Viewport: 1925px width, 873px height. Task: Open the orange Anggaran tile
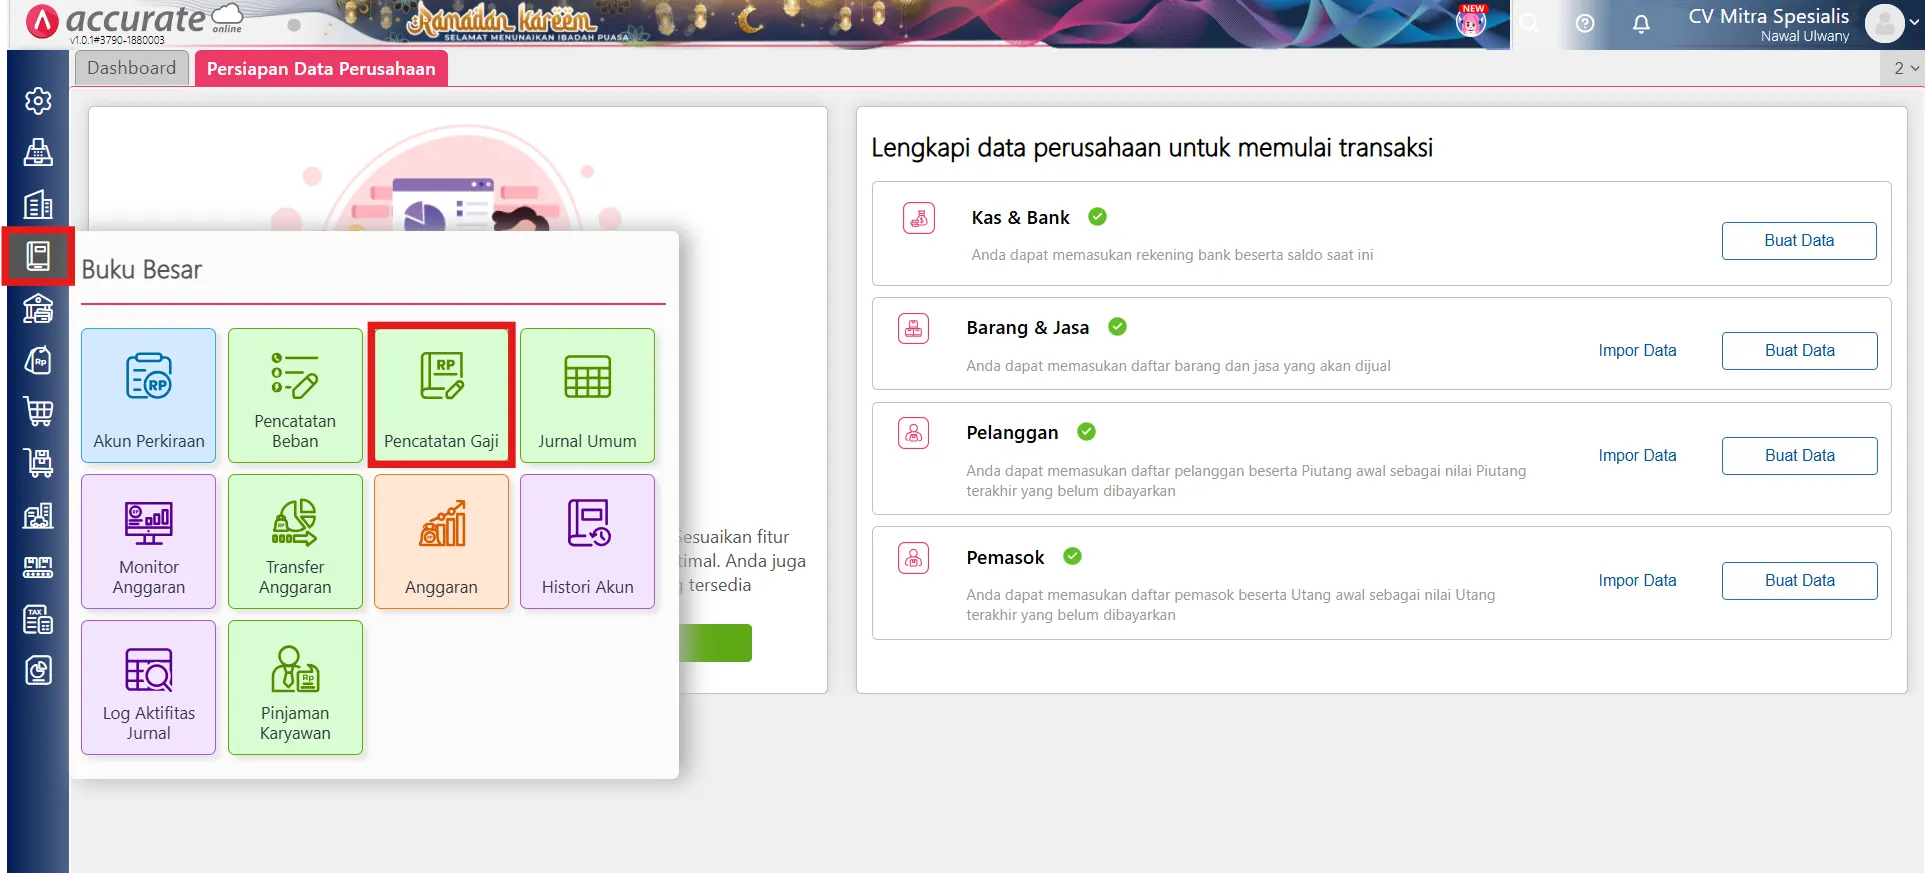pos(441,541)
